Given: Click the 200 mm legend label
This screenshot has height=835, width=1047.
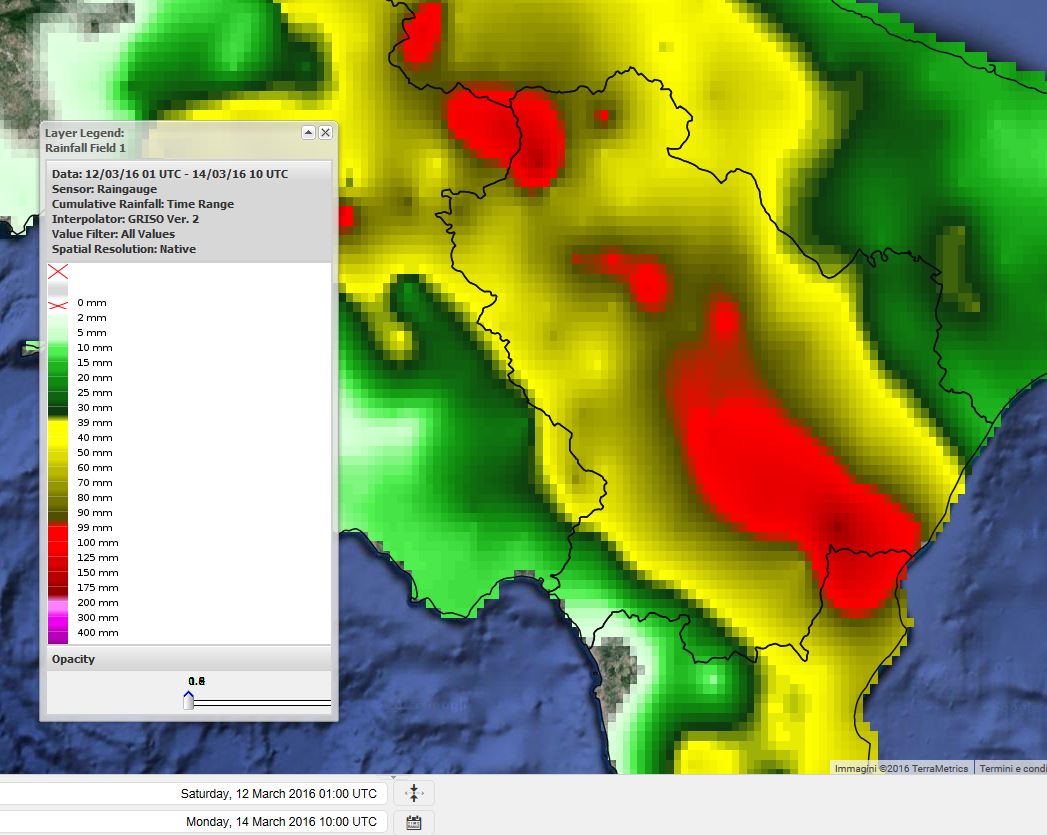Looking at the screenshot, I should click(x=97, y=603).
